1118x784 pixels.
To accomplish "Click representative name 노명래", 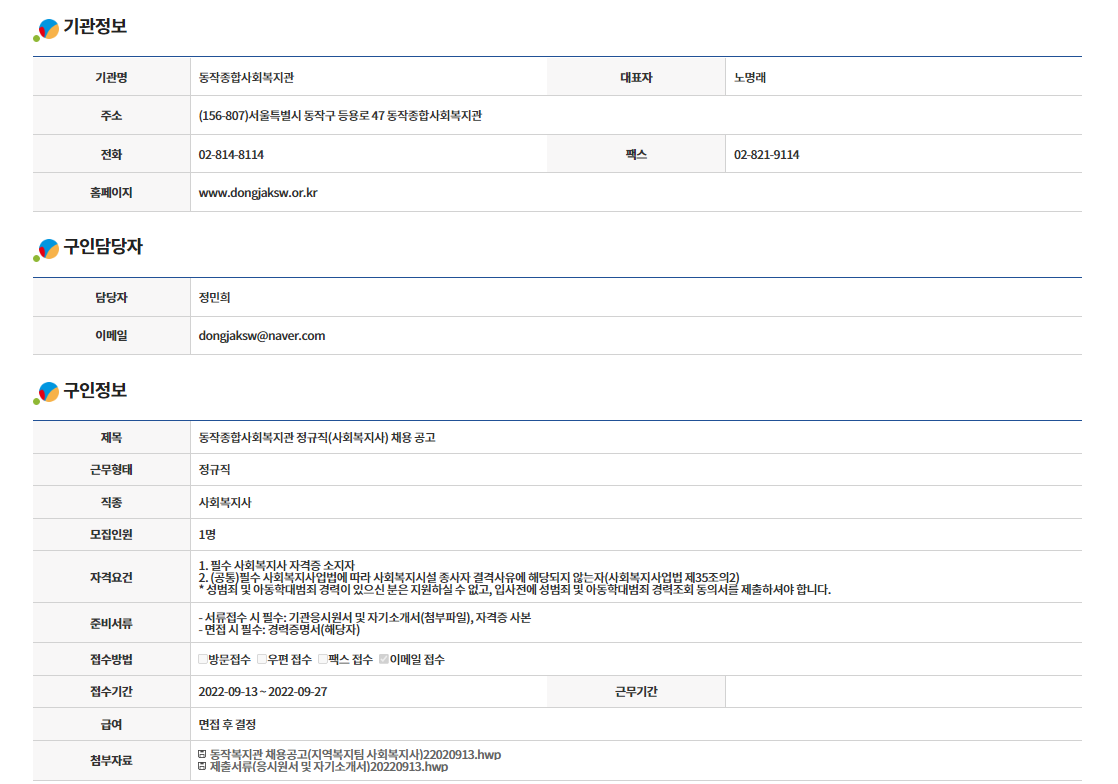I will coord(750,77).
